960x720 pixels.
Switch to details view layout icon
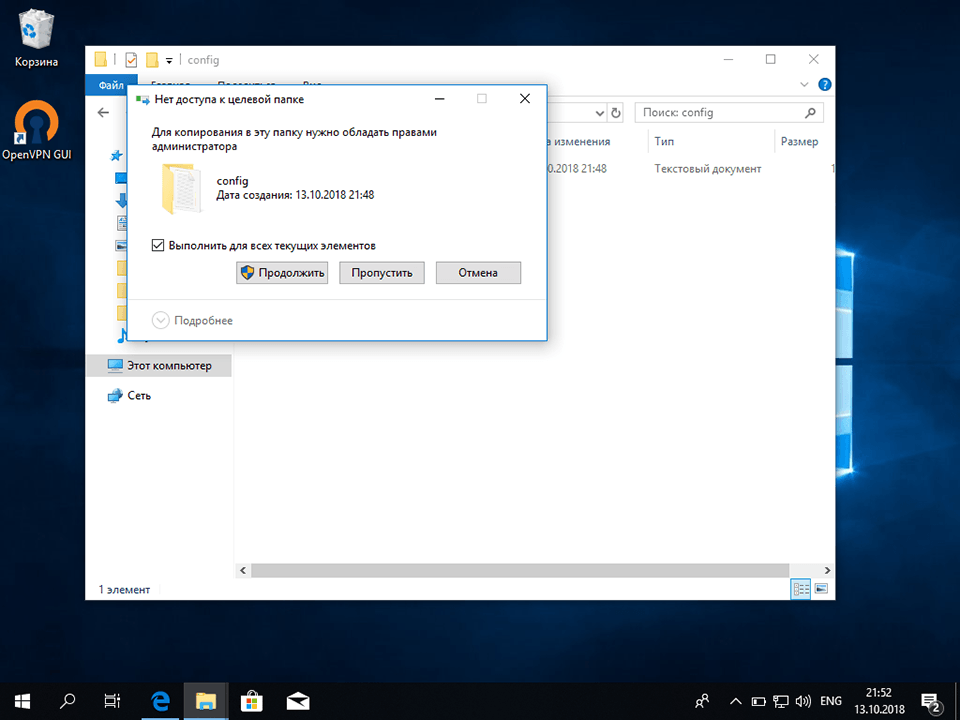point(801,589)
